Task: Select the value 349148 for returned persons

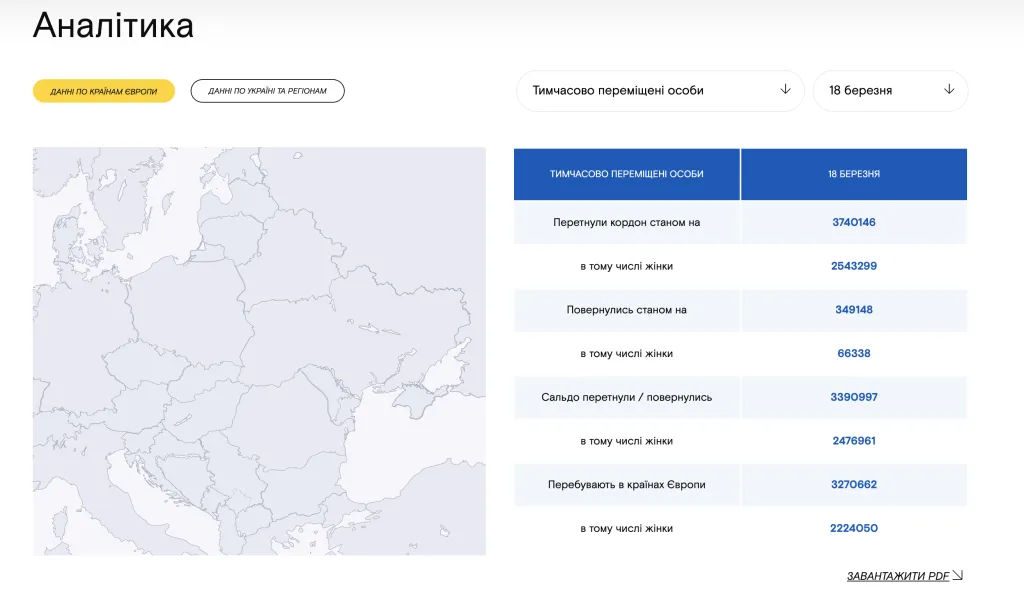Action: coord(853,310)
